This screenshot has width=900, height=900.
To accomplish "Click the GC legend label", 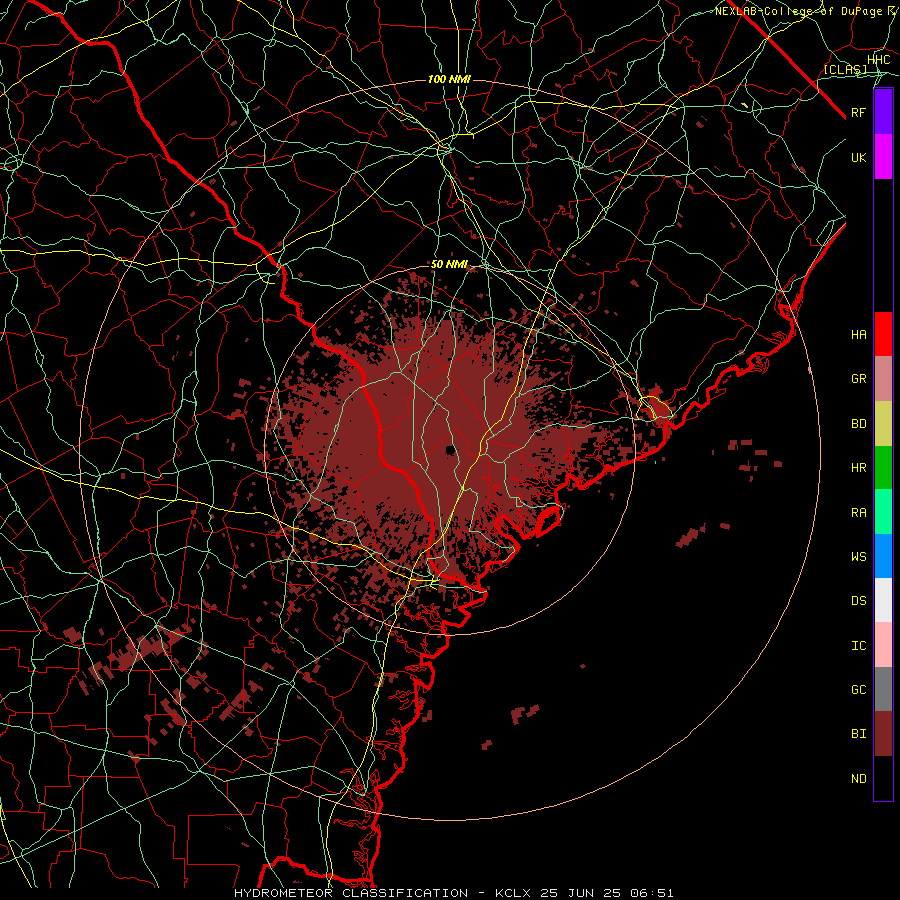I will pos(859,690).
